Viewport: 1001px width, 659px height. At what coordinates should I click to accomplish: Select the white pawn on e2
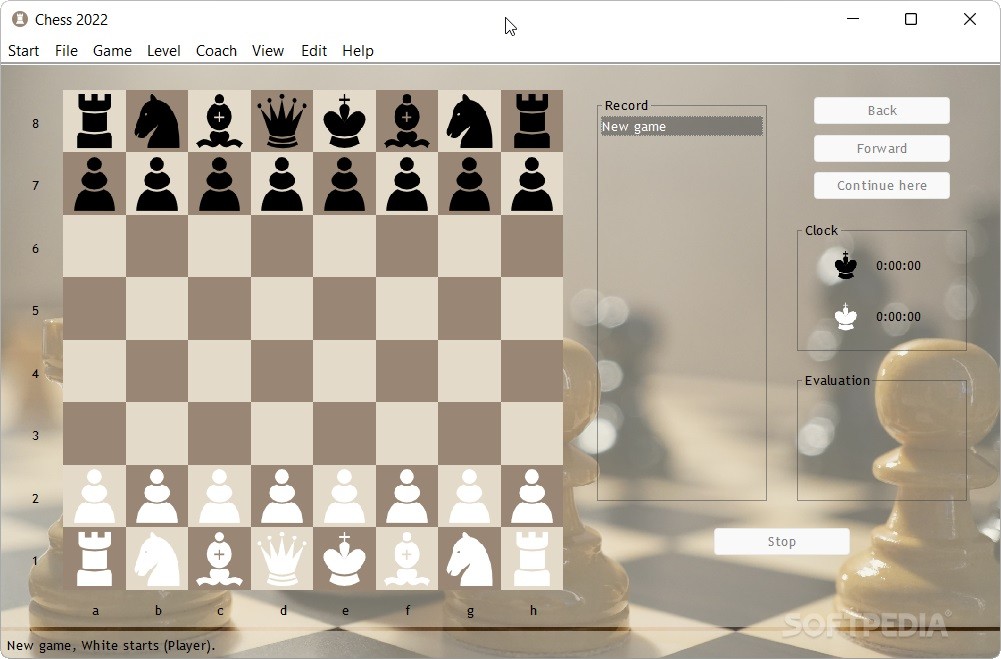344,496
